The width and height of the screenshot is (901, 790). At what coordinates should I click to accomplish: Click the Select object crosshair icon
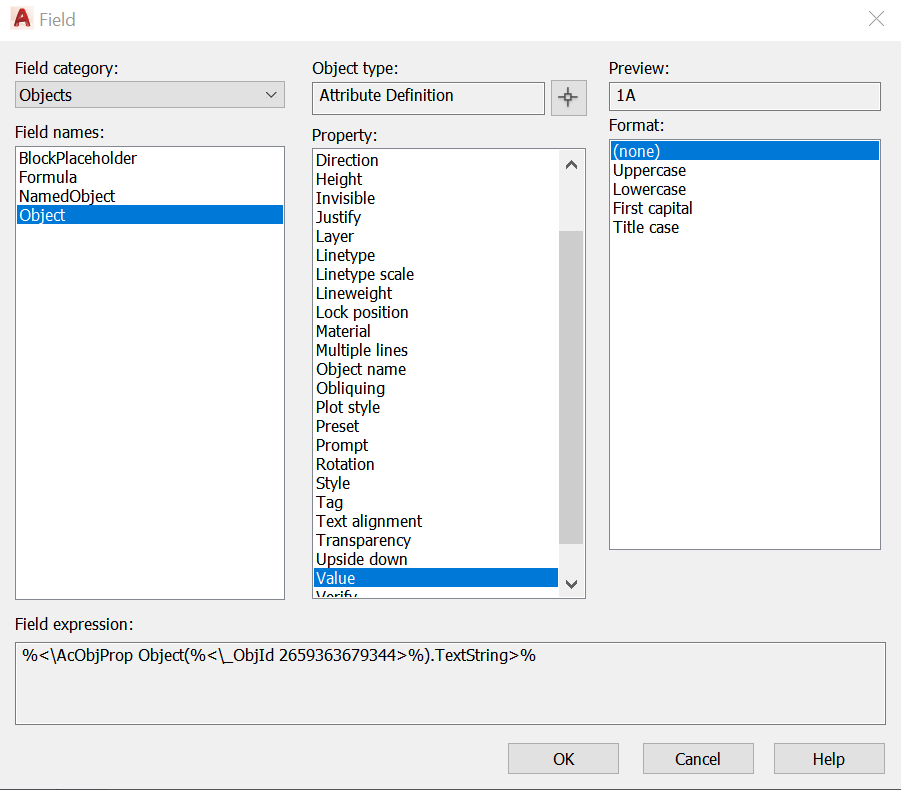coord(568,98)
